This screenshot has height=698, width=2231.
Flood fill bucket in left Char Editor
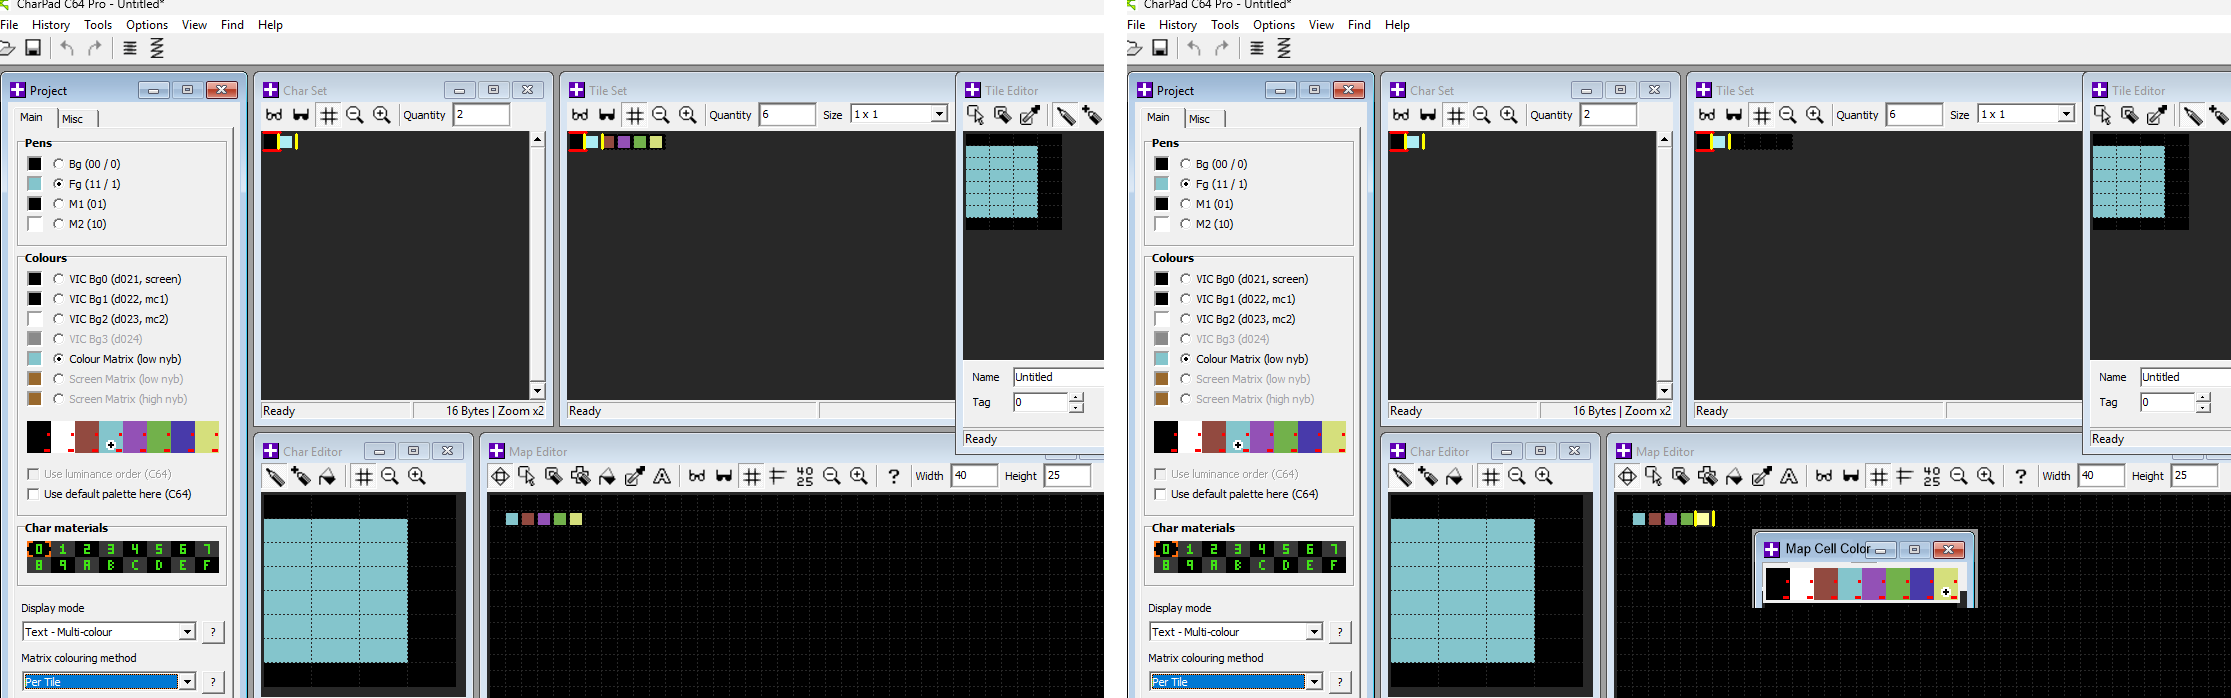click(x=327, y=476)
